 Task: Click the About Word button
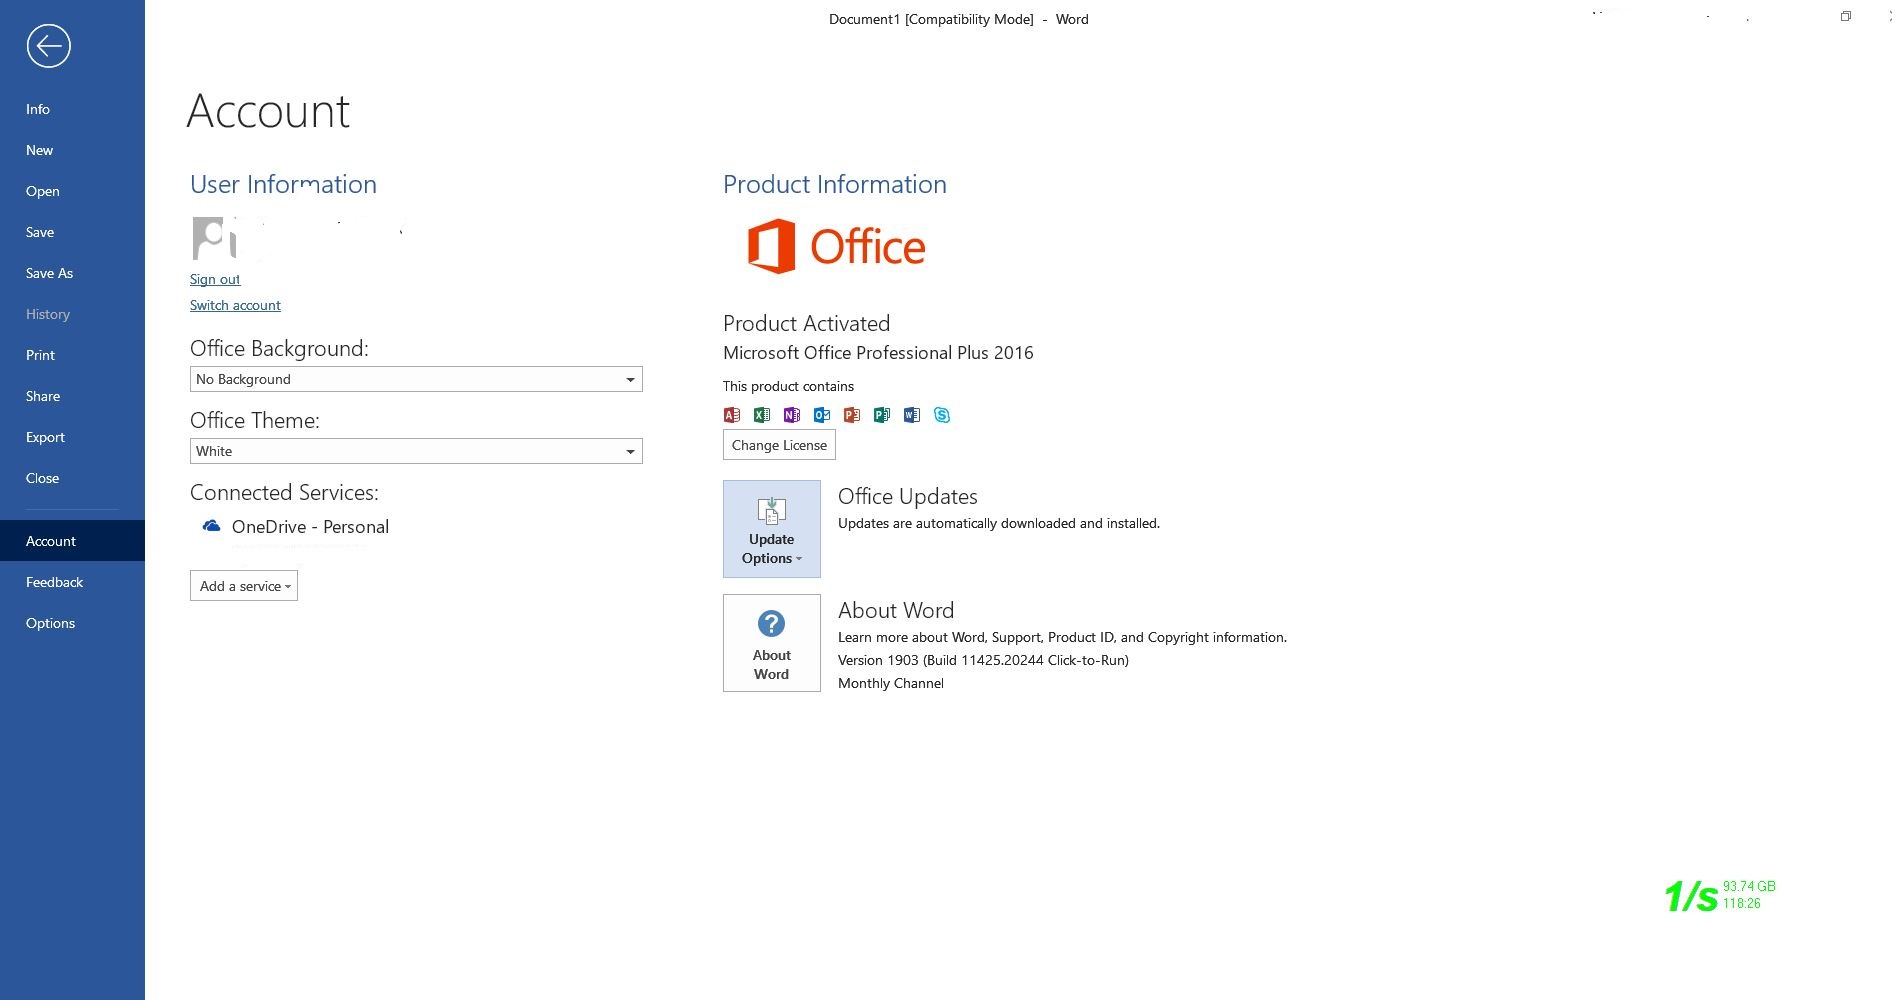click(772, 643)
